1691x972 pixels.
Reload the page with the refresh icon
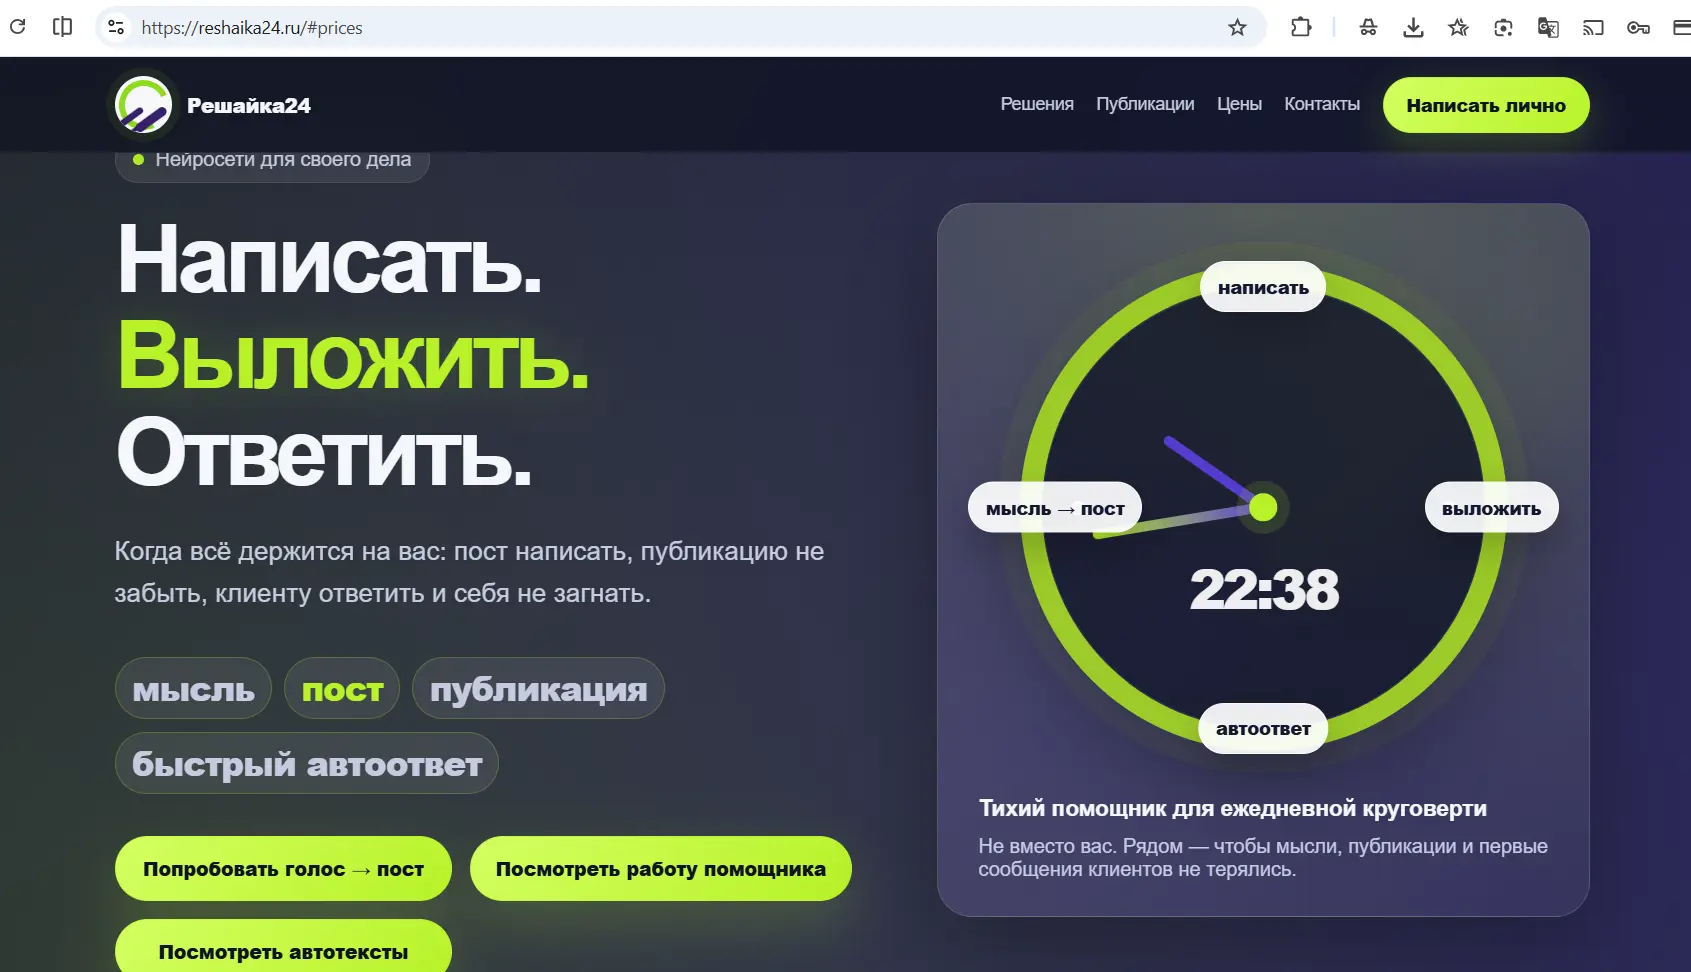tap(17, 27)
